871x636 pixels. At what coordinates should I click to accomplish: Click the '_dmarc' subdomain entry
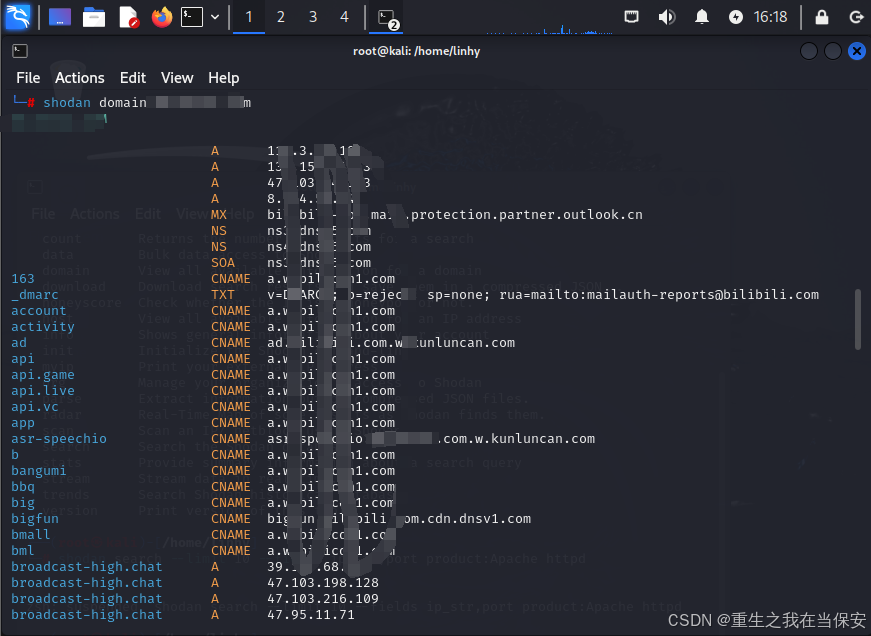[x=34, y=295]
